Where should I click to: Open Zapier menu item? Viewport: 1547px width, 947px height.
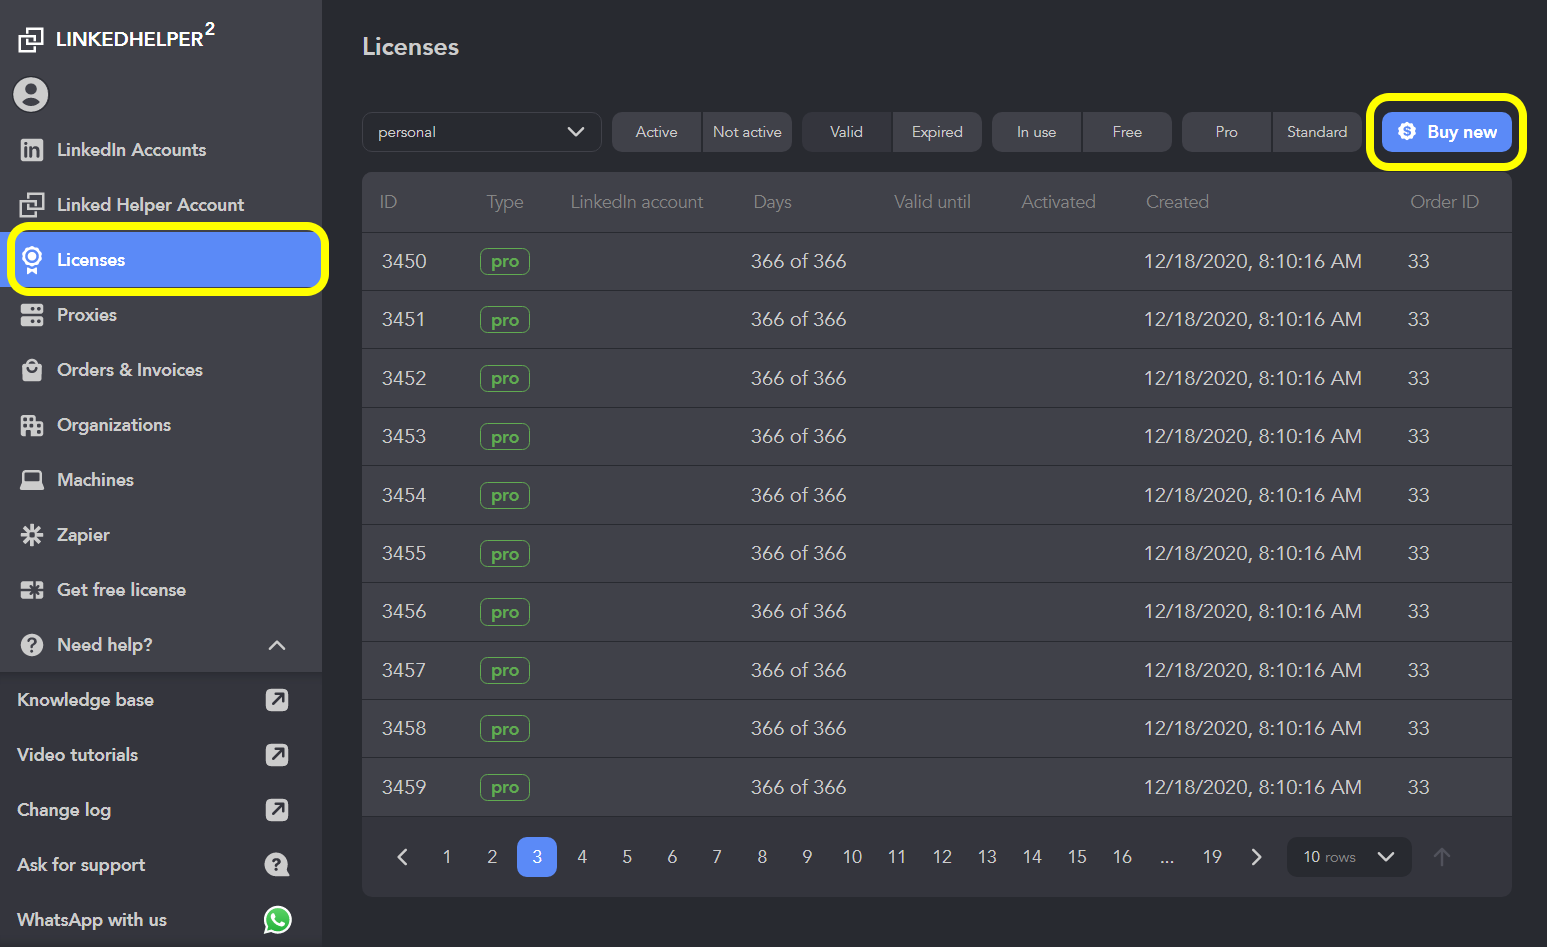pos(161,535)
